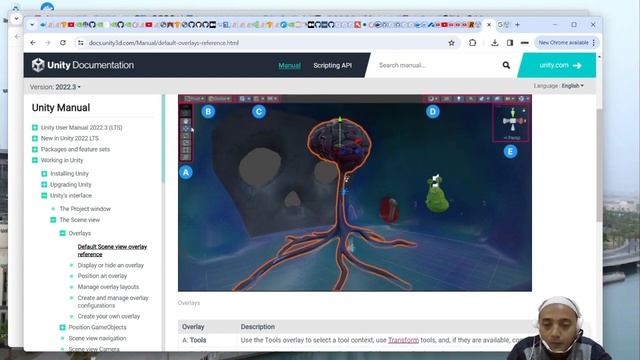Expand New in Unity 2022 LTS node
The height and width of the screenshot is (360, 640).
[x=35, y=138]
